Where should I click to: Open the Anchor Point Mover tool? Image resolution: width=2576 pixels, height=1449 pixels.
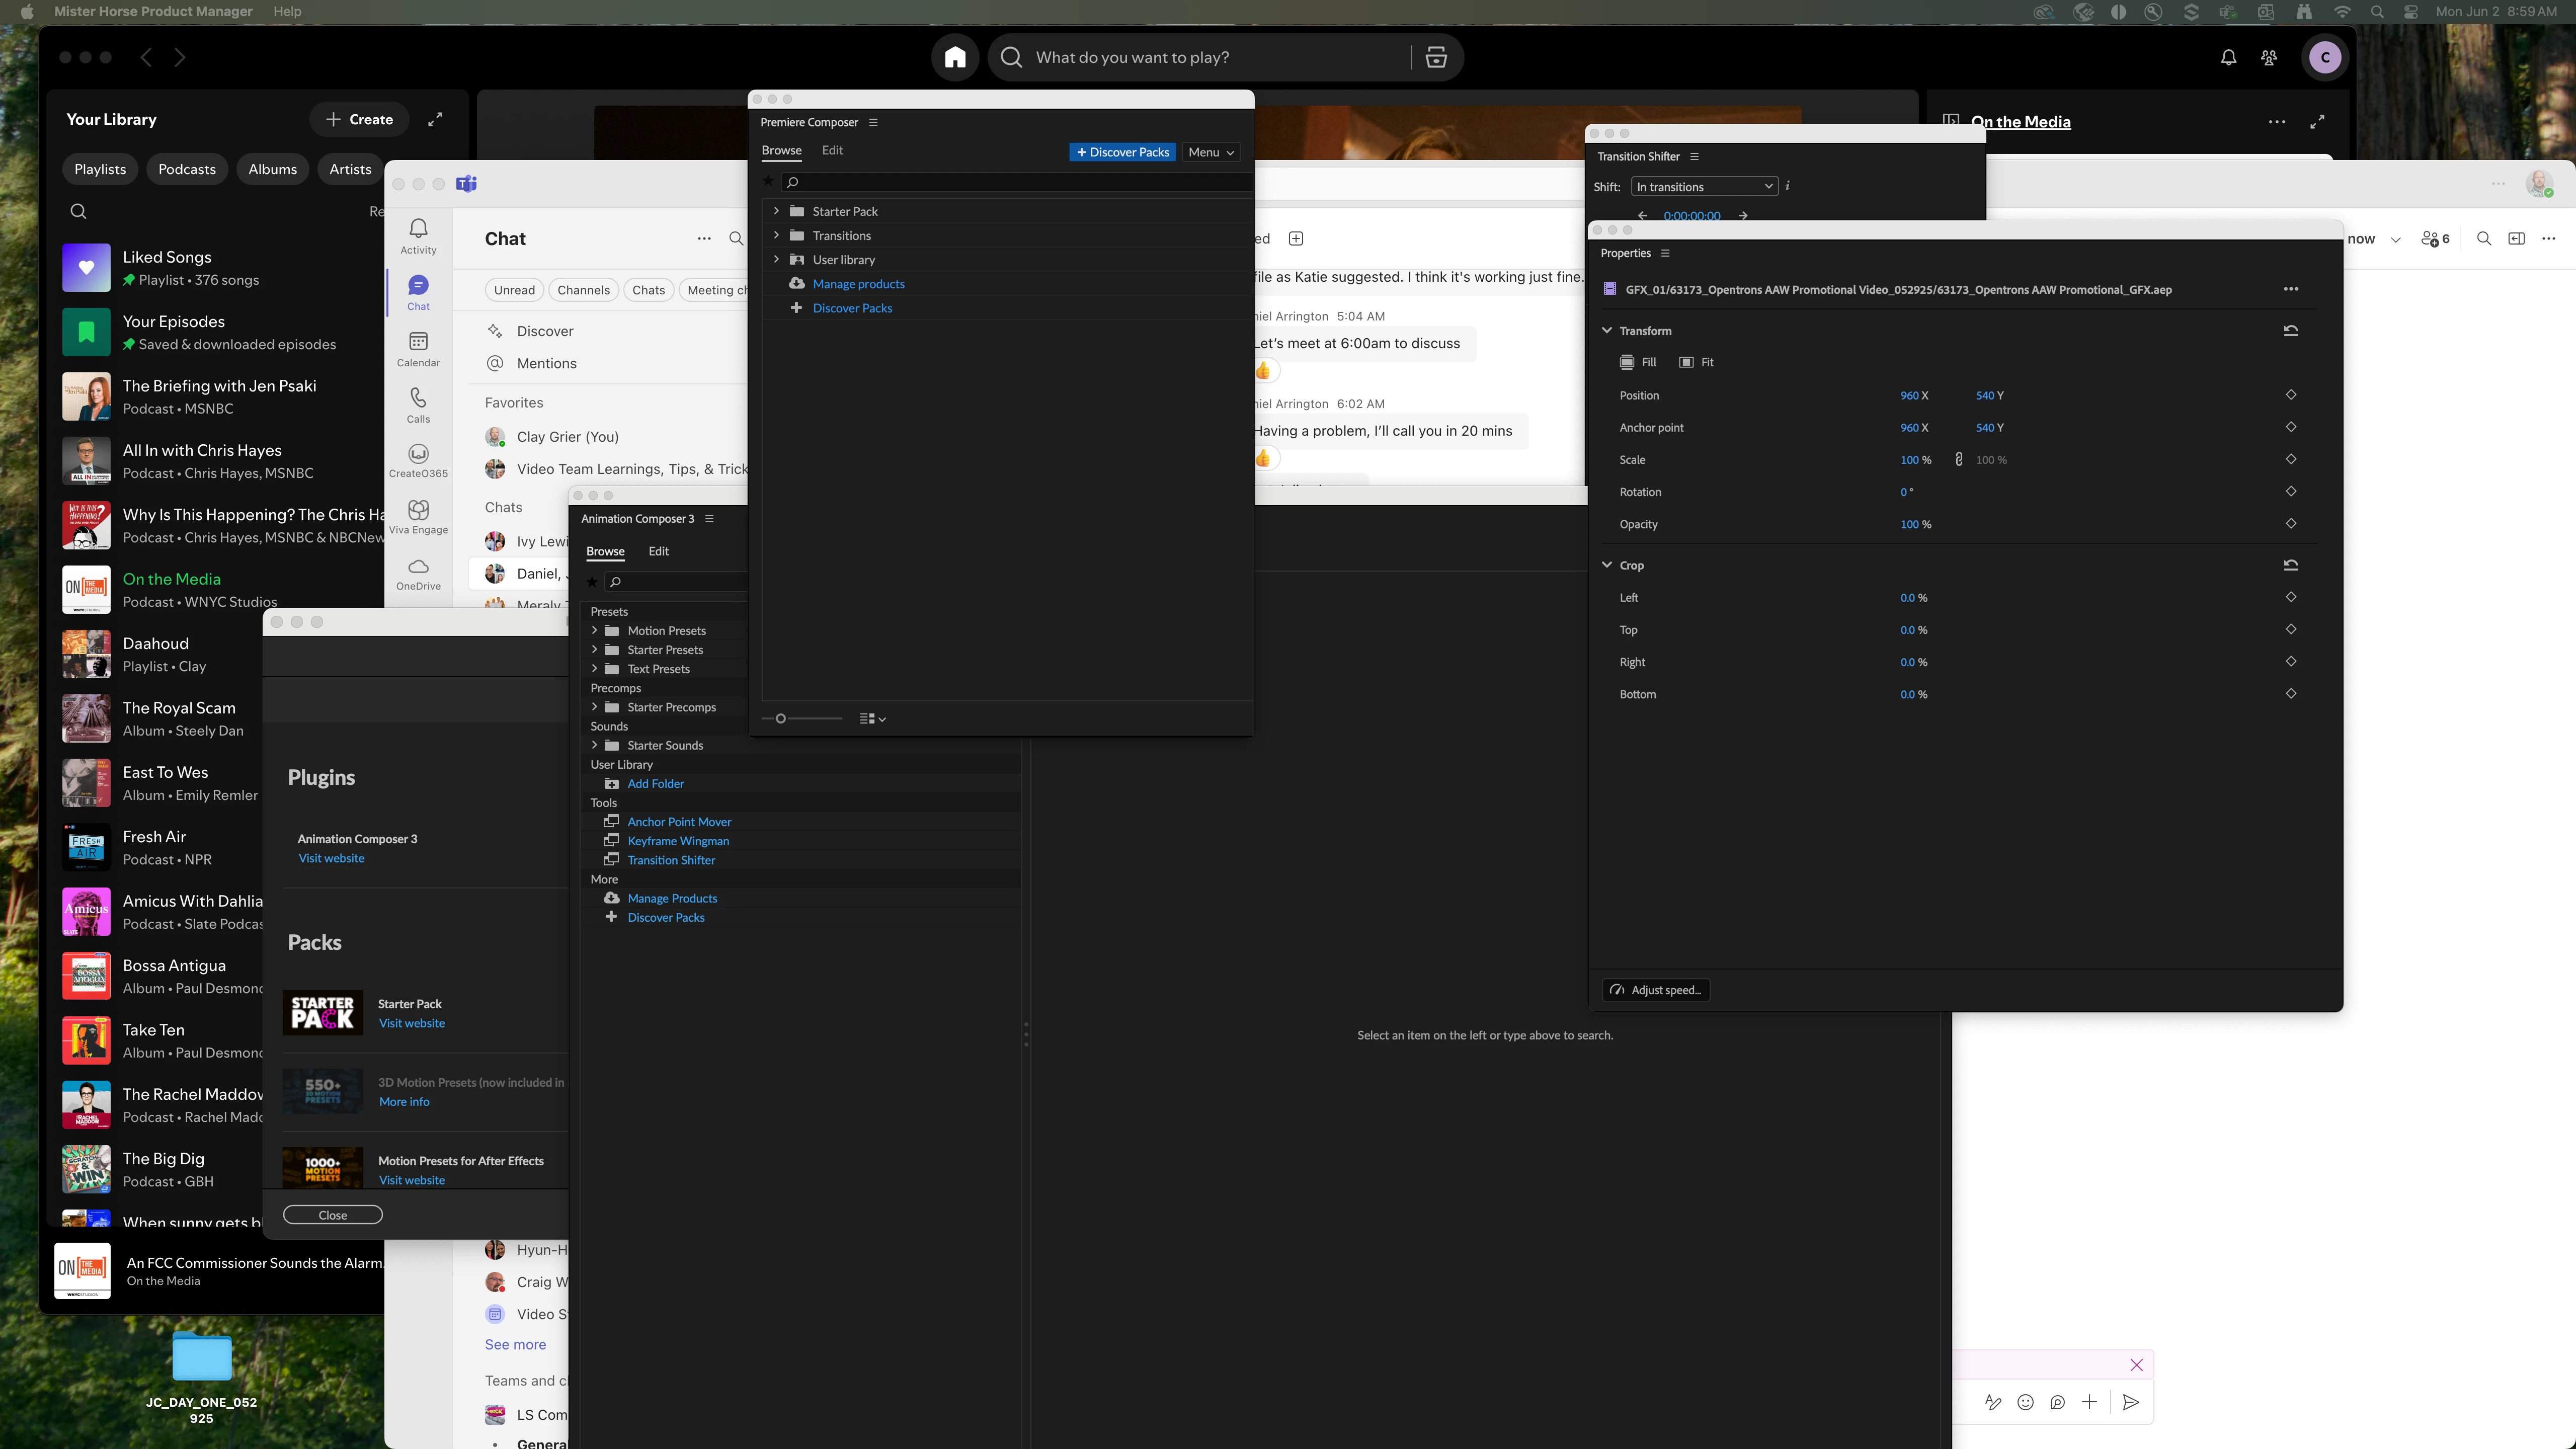[x=679, y=822]
